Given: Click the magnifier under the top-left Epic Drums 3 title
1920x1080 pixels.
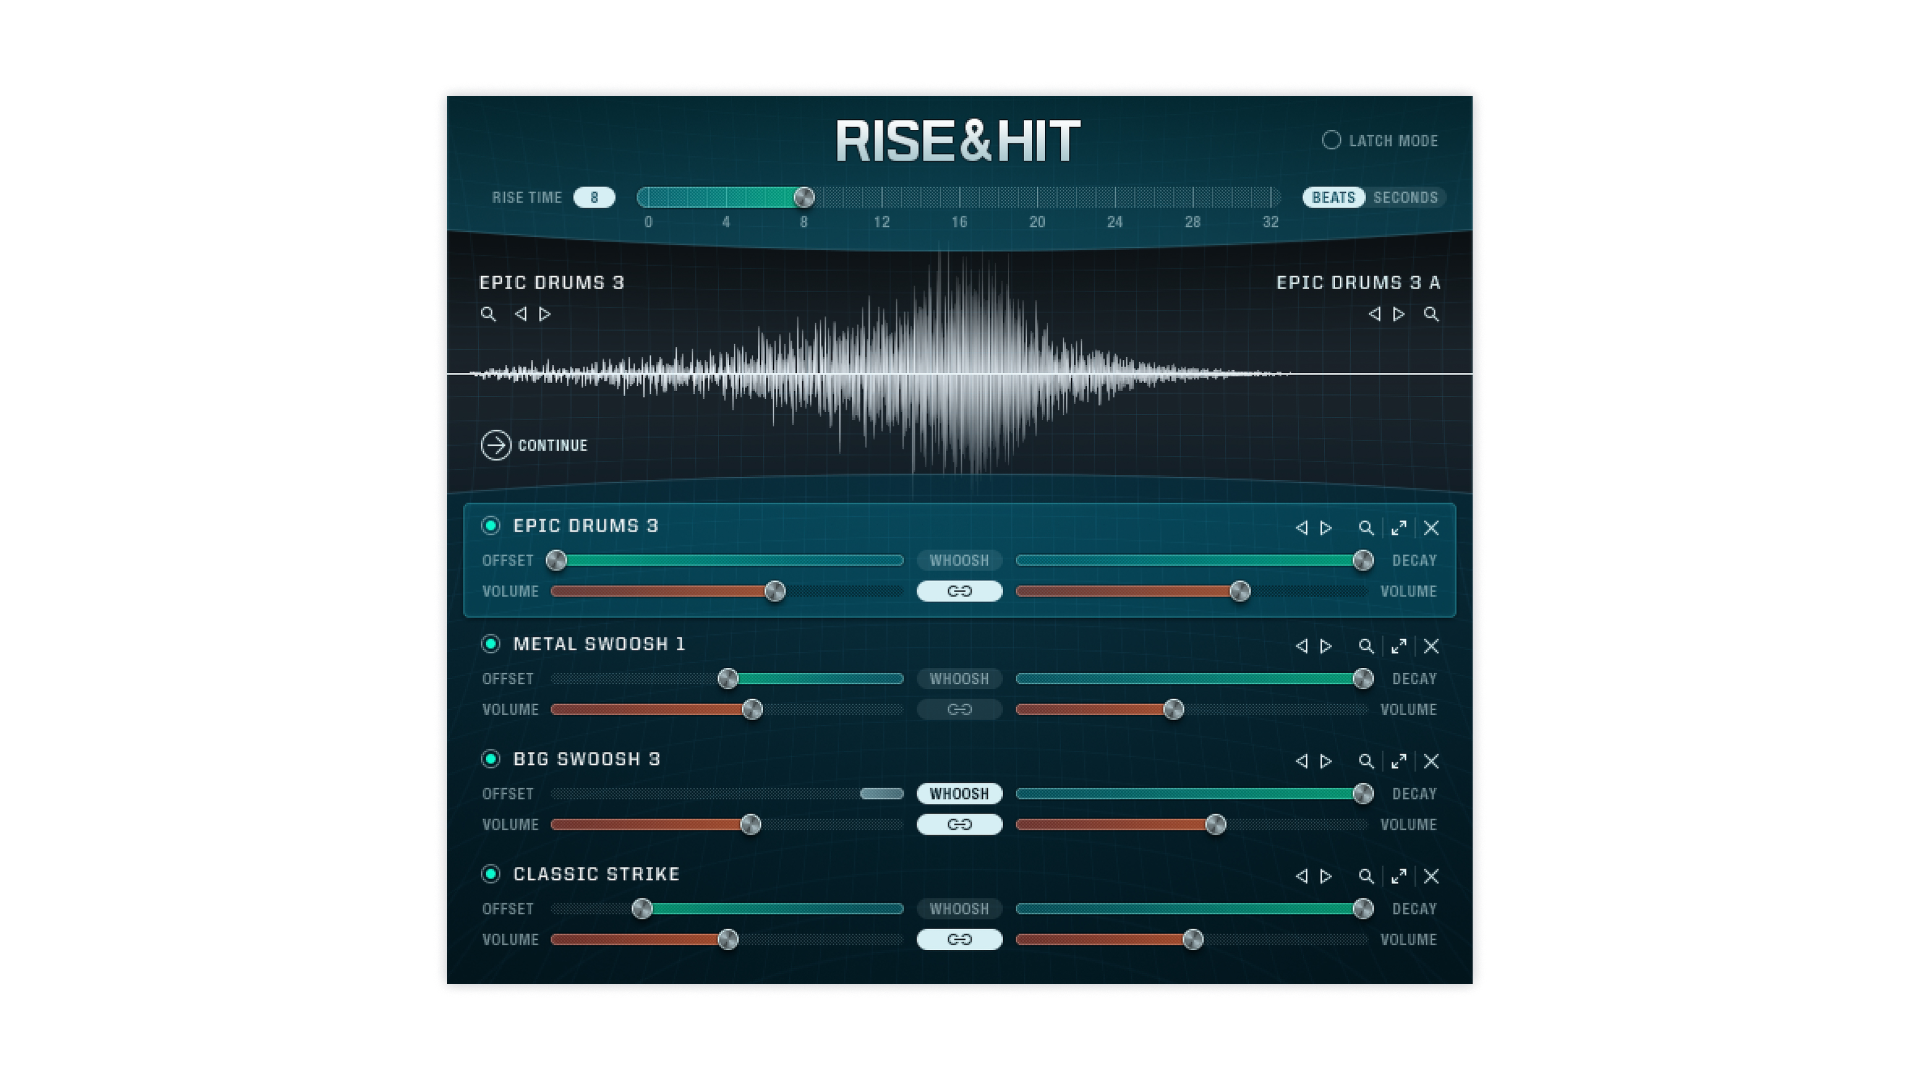Looking at the screenshot, I should point(488,314).
